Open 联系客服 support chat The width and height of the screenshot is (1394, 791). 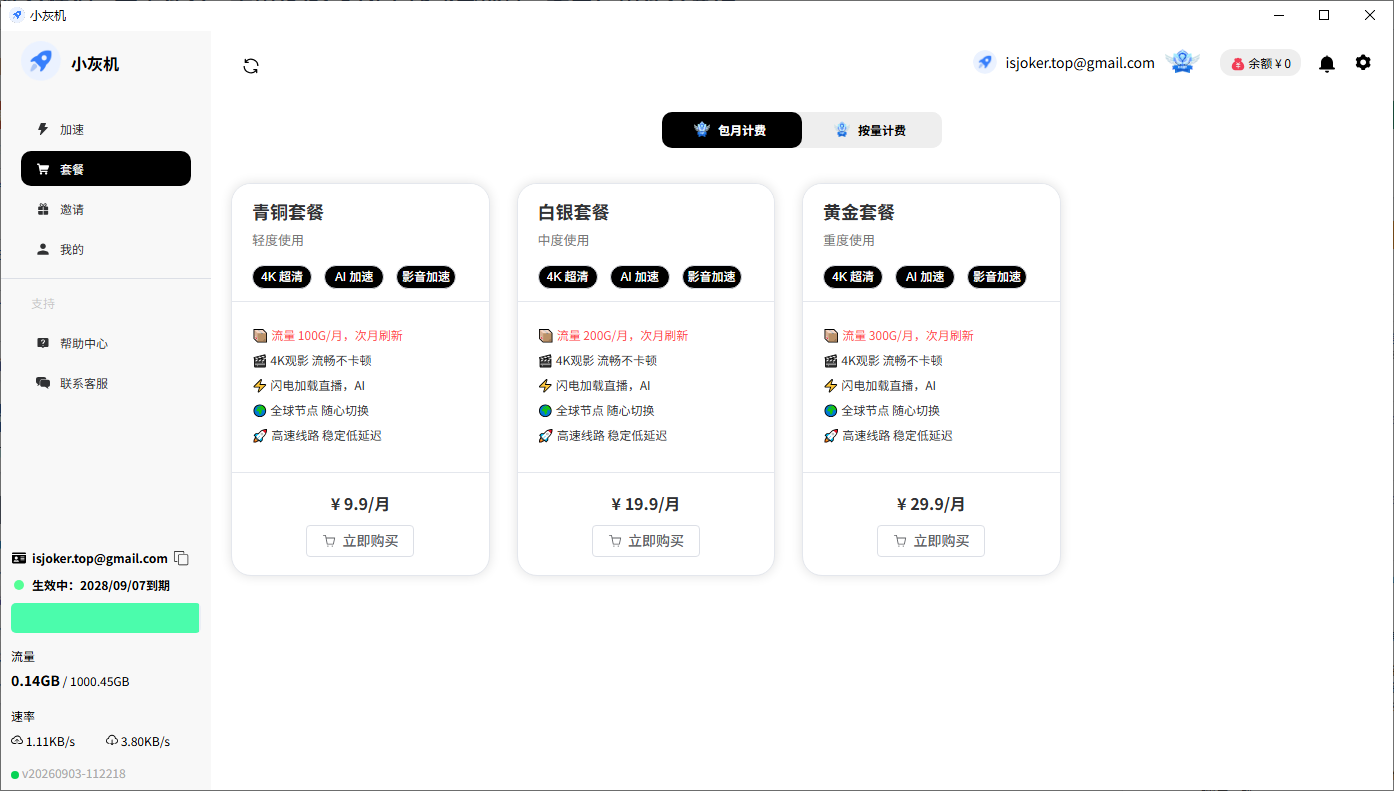click(x=106, y=383)
